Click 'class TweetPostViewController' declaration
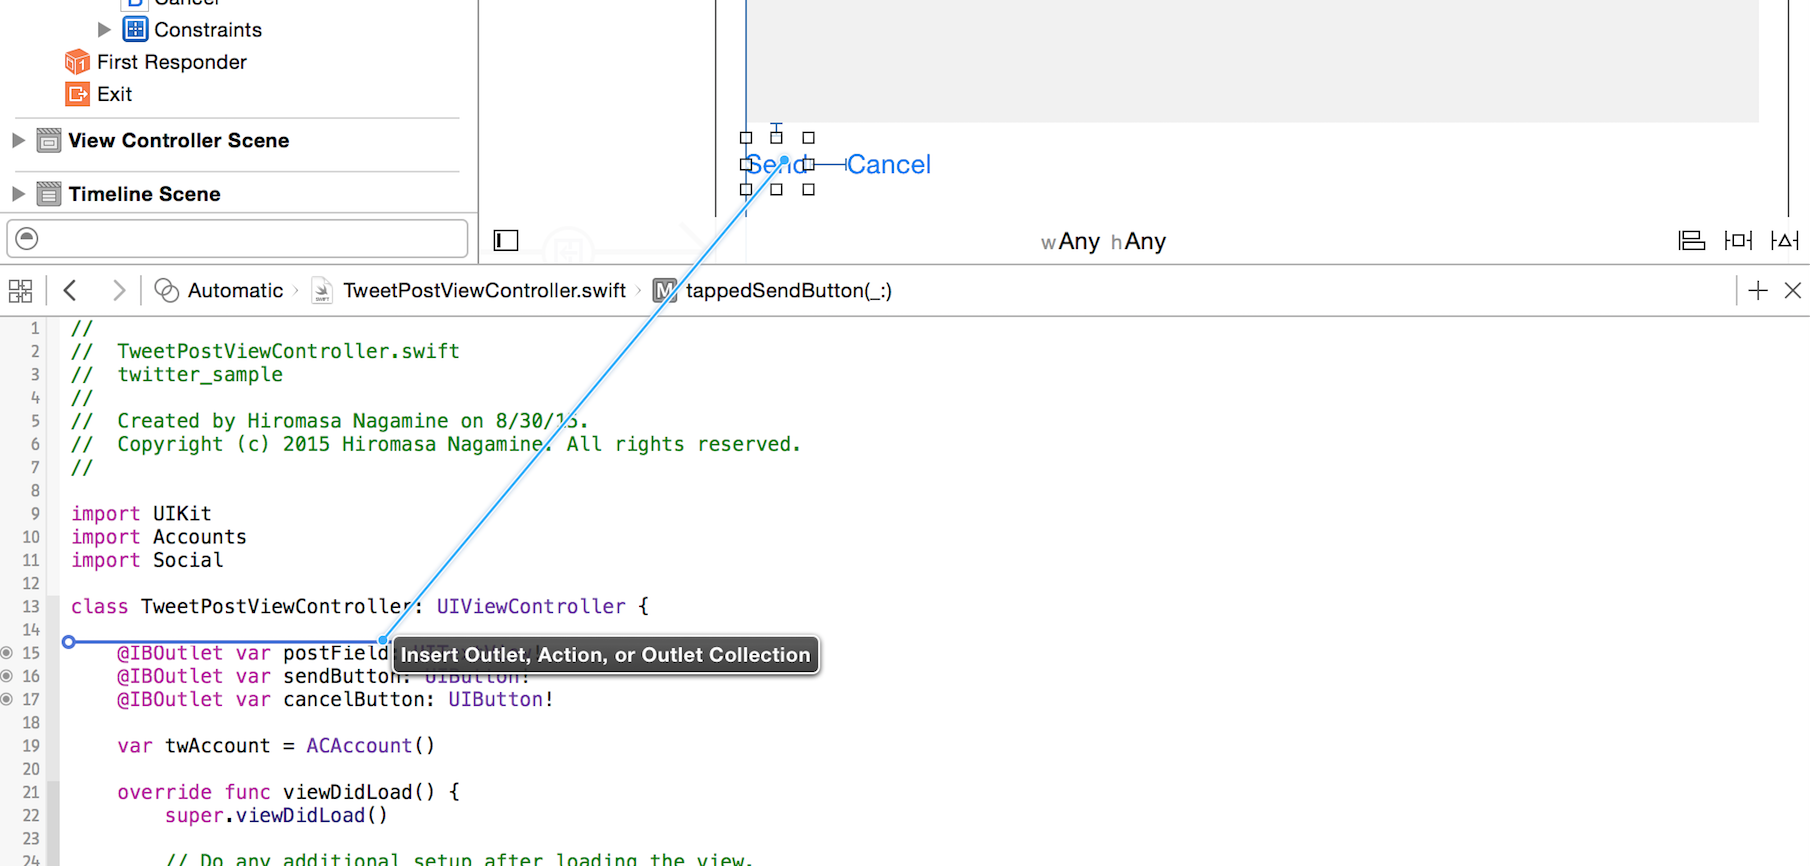The height and width of the screenshot is (866, 1810). (x=240, y=606)
